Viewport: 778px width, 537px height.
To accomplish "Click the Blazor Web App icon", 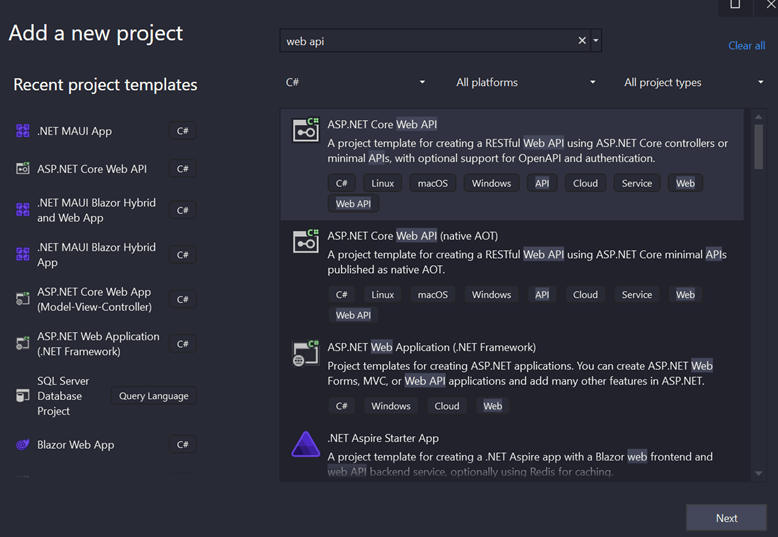I will coord(23,445).
